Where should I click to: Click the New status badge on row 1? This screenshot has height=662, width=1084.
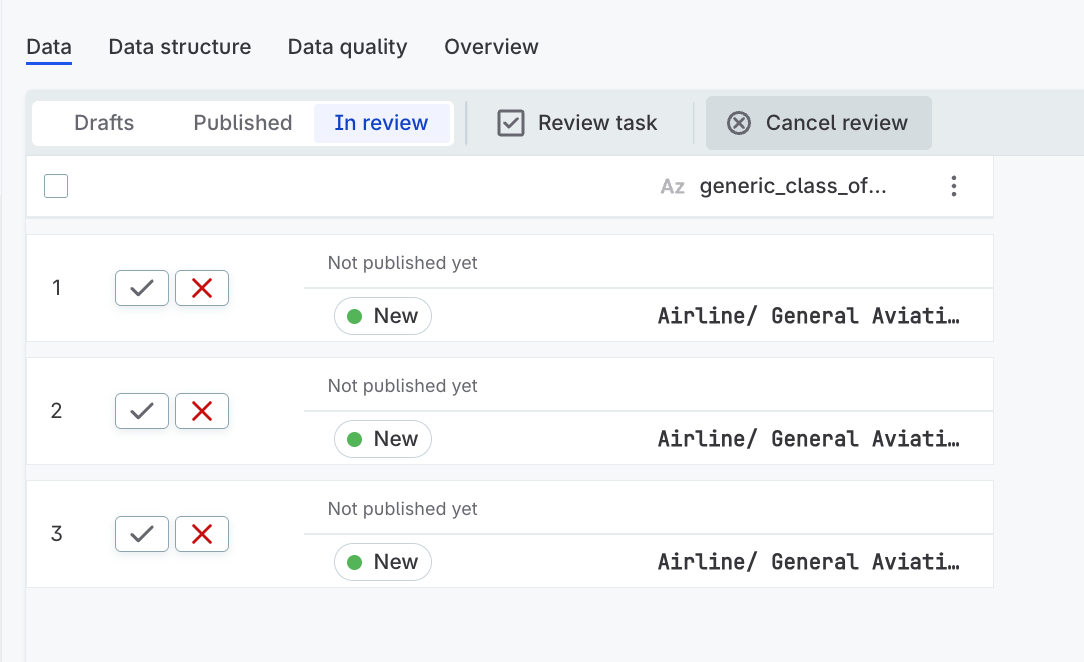[382, 316]
